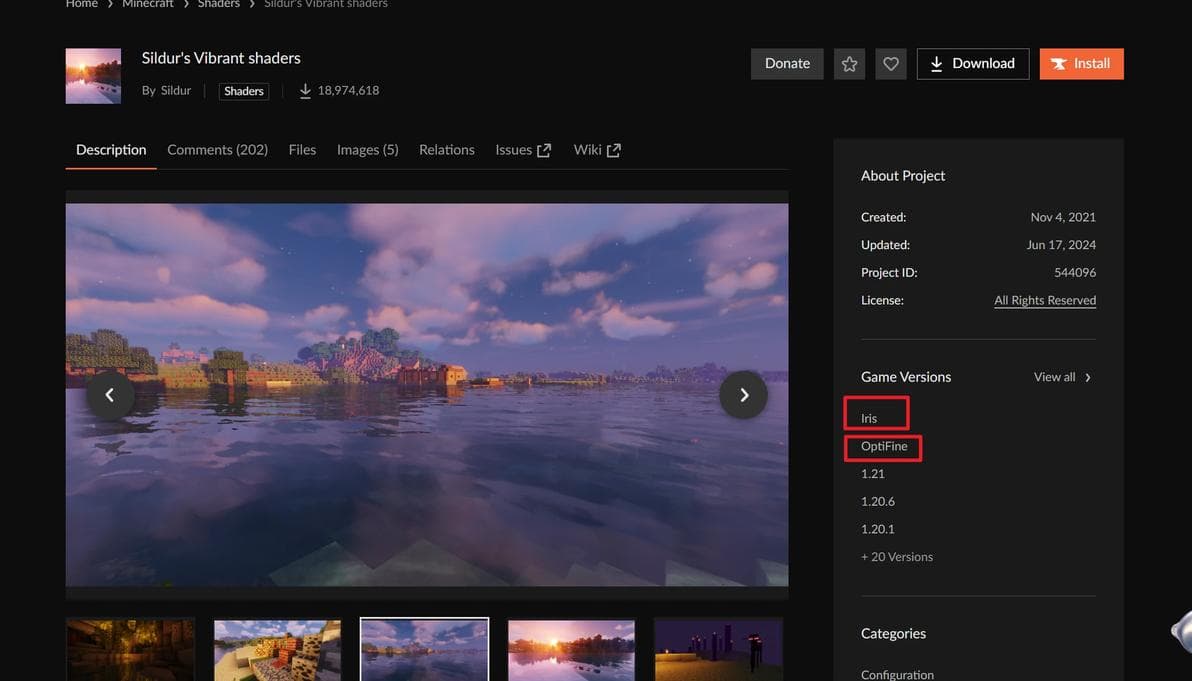Select game version 1.20.1
This screenshot has height=681, width=1192.
(x=878, y=529)
